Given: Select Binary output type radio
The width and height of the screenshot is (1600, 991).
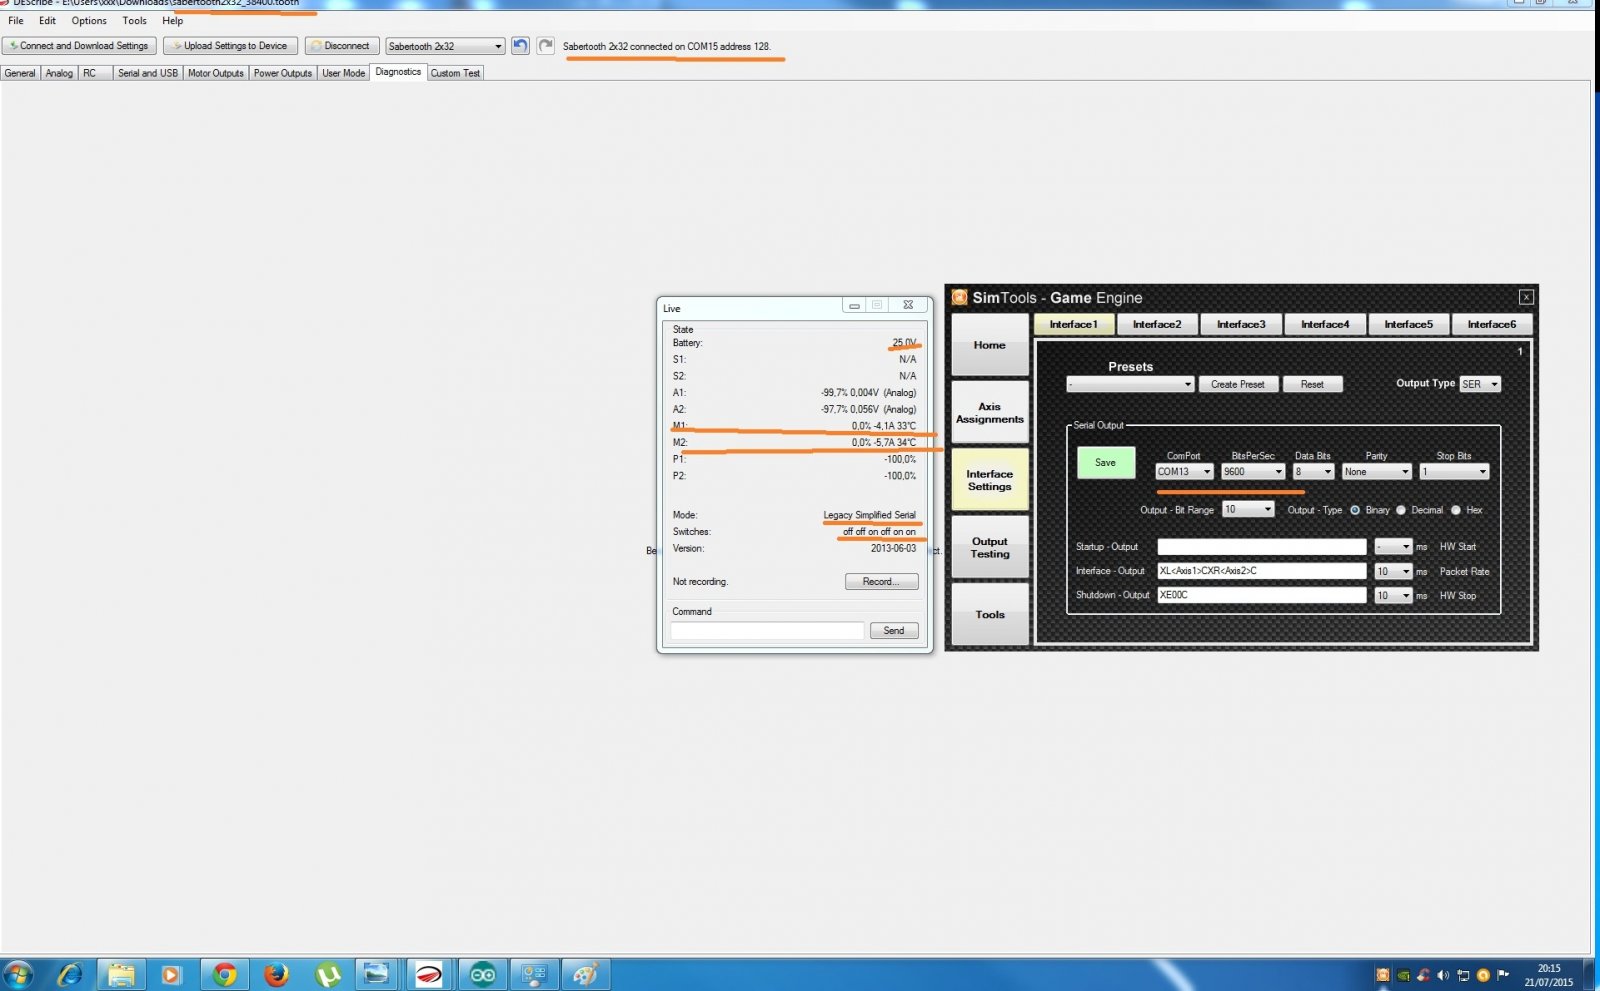Looking at the screenshot, I should 1355,510.
